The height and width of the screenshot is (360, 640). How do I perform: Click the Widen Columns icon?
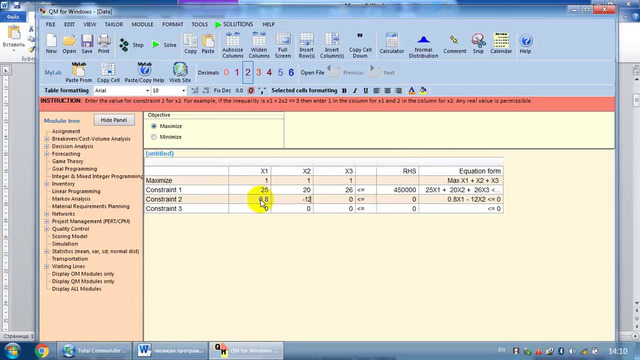[259, 45]
